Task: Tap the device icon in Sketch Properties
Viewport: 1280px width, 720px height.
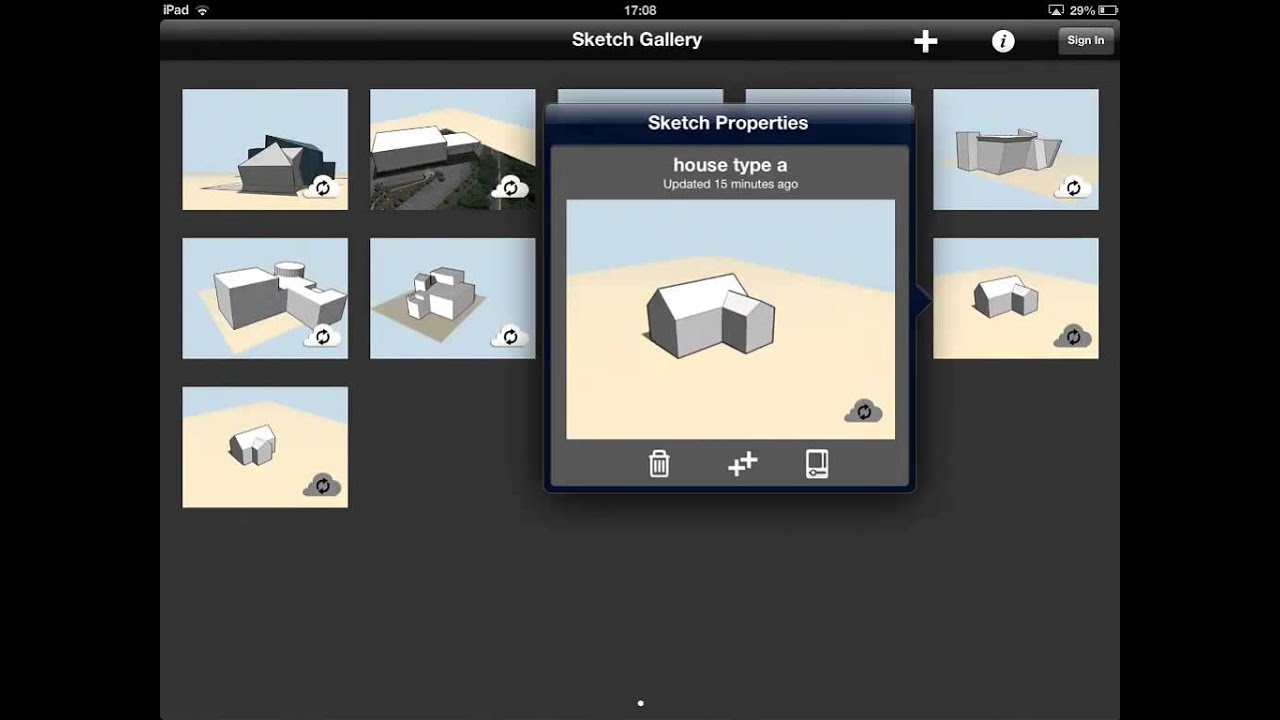Action: tap(817, 464)
